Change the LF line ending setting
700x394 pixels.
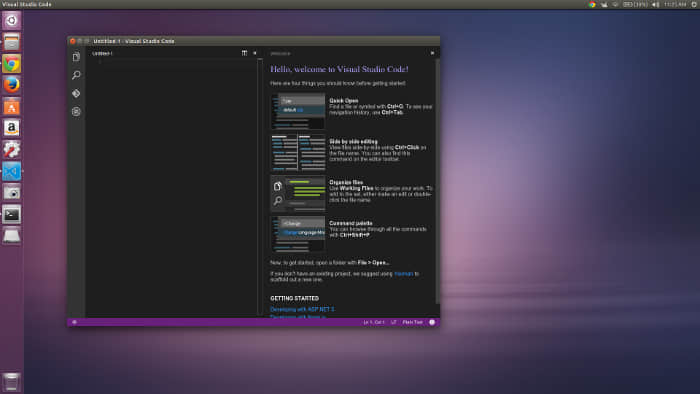(x=394, y=322)
